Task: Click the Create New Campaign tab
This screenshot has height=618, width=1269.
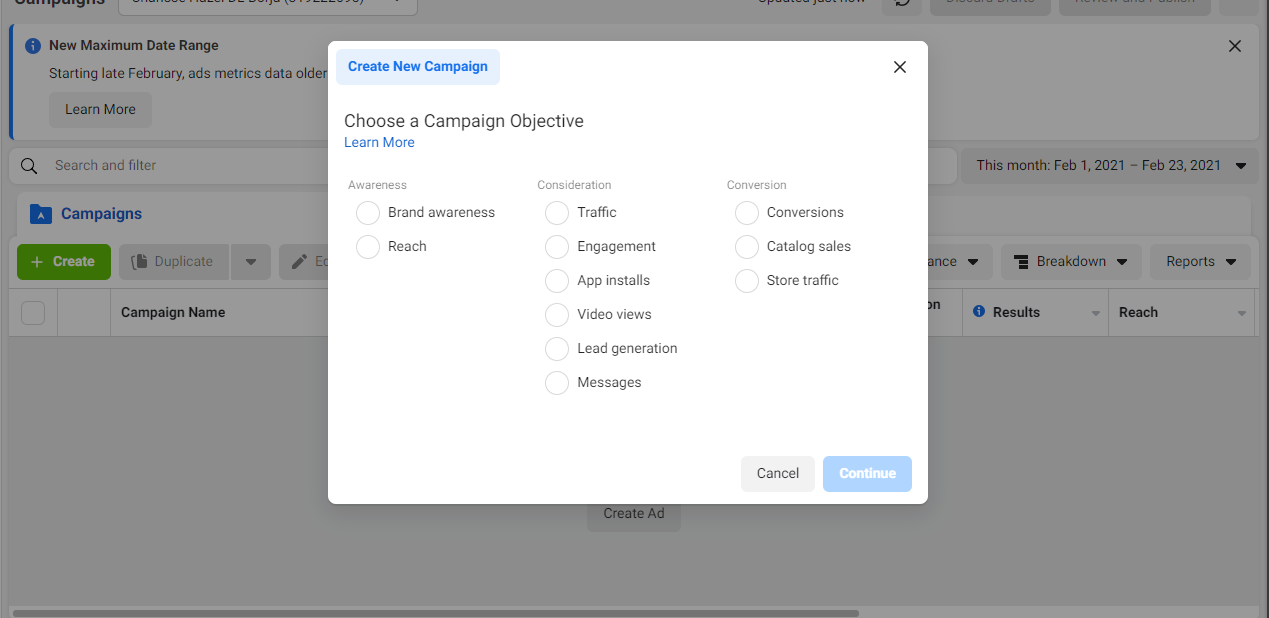Action: (x=418, y=67)
